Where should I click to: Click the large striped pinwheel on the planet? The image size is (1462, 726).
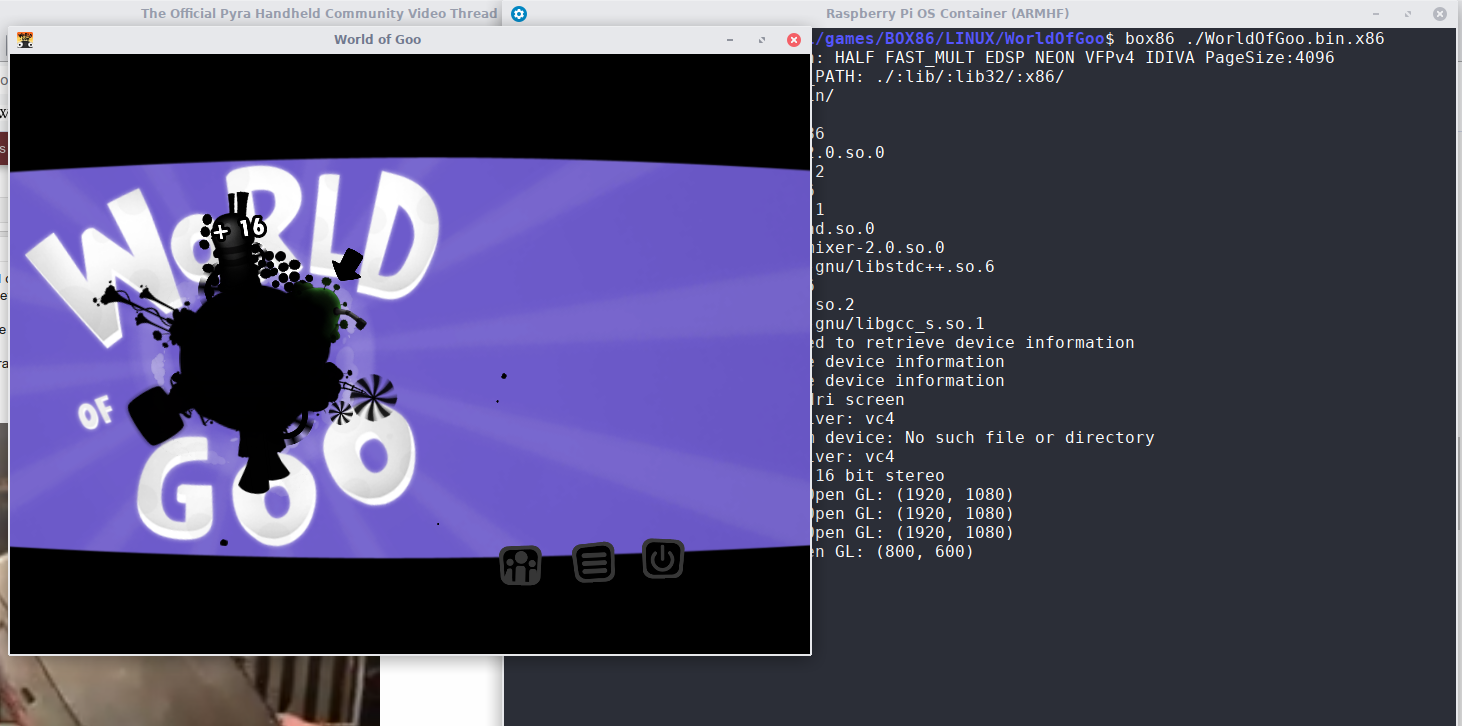[373, 397]
